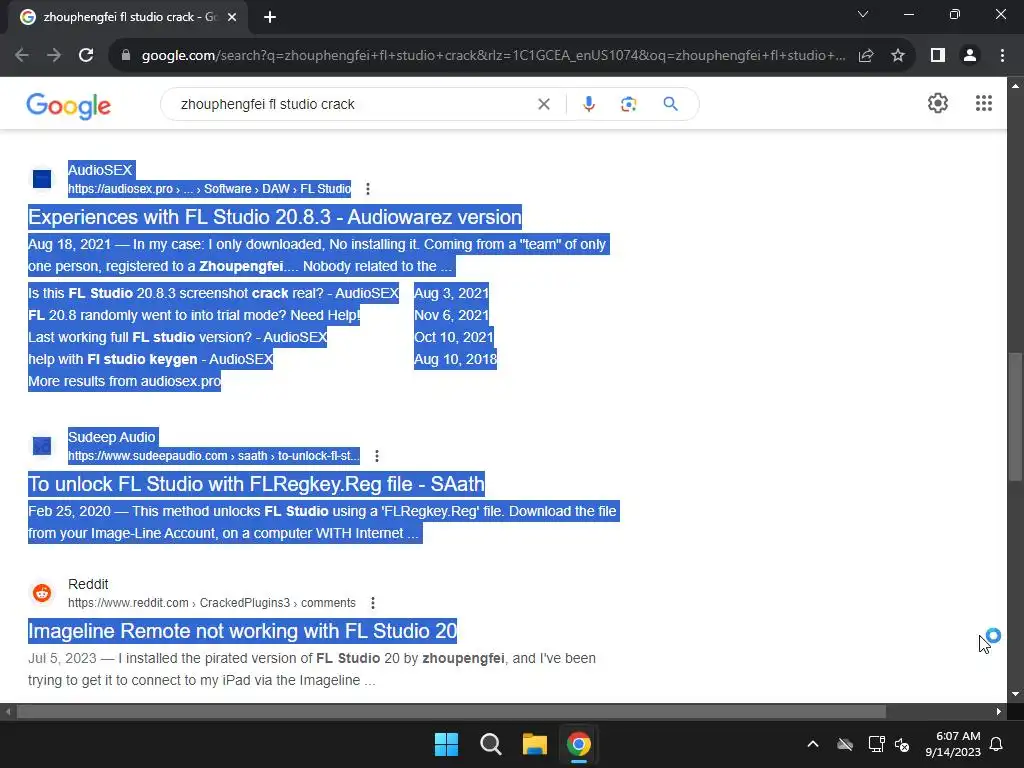Open Experiences with FL Studio 20.8.3 result
1024x768 pixels.
tap(275, 217)
